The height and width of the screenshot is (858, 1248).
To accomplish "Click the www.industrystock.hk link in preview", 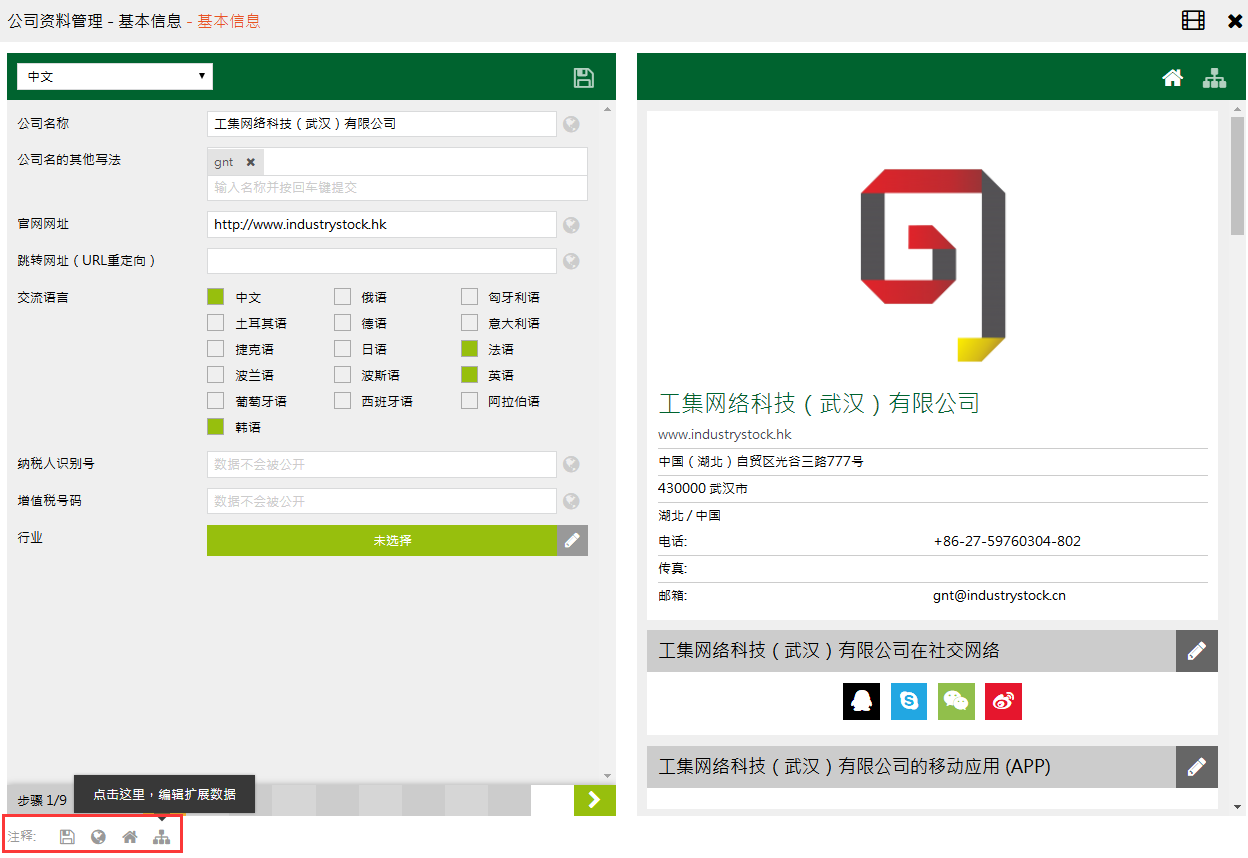I will pyautogui.click(x=724, y=434).
